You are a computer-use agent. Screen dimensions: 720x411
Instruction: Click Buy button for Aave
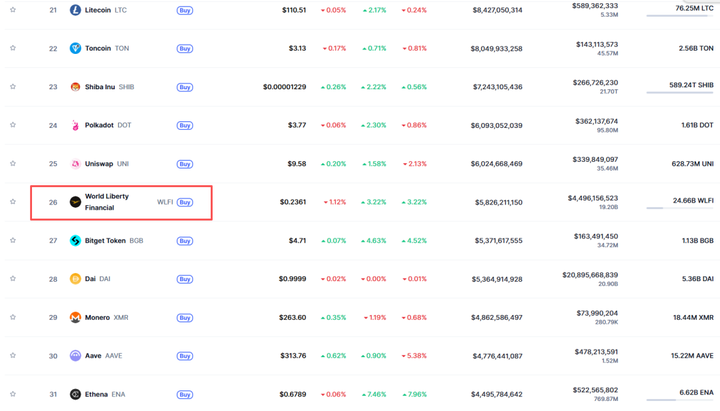(x=185, y=356)
